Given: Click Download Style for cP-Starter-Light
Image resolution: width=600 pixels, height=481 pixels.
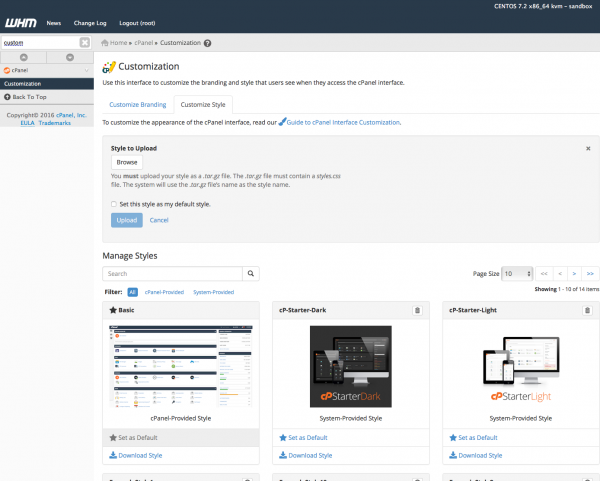Looking at the screenshot, I should point(480,455).
